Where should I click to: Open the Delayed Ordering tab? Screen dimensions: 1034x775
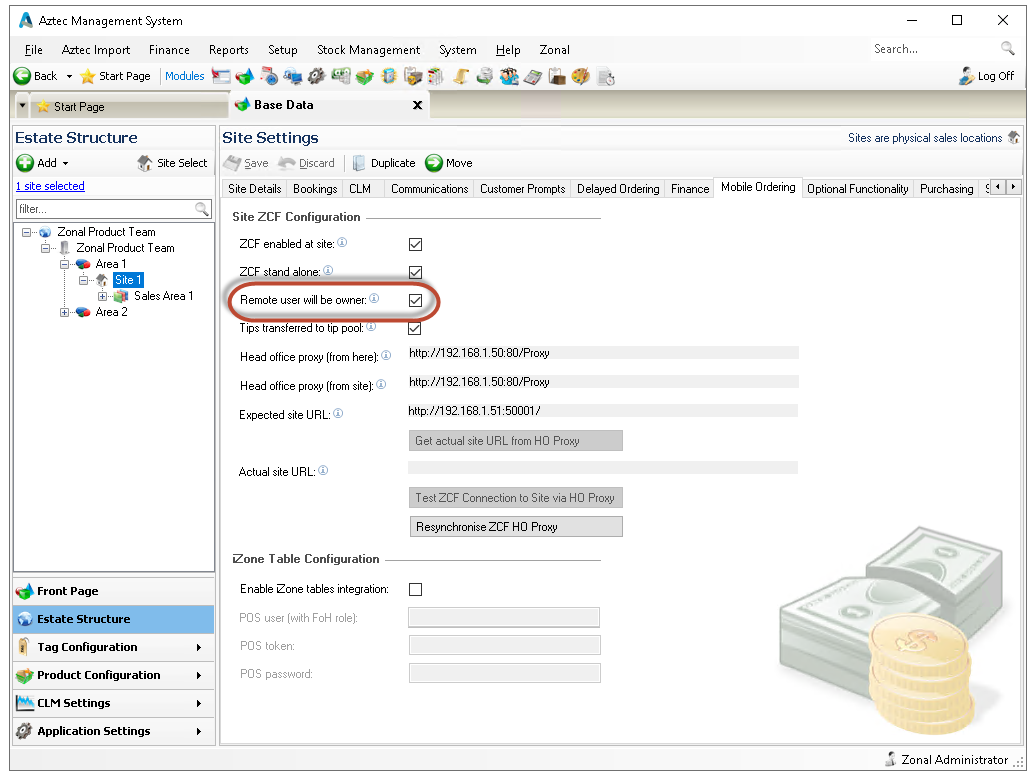[x=618, y=189]
